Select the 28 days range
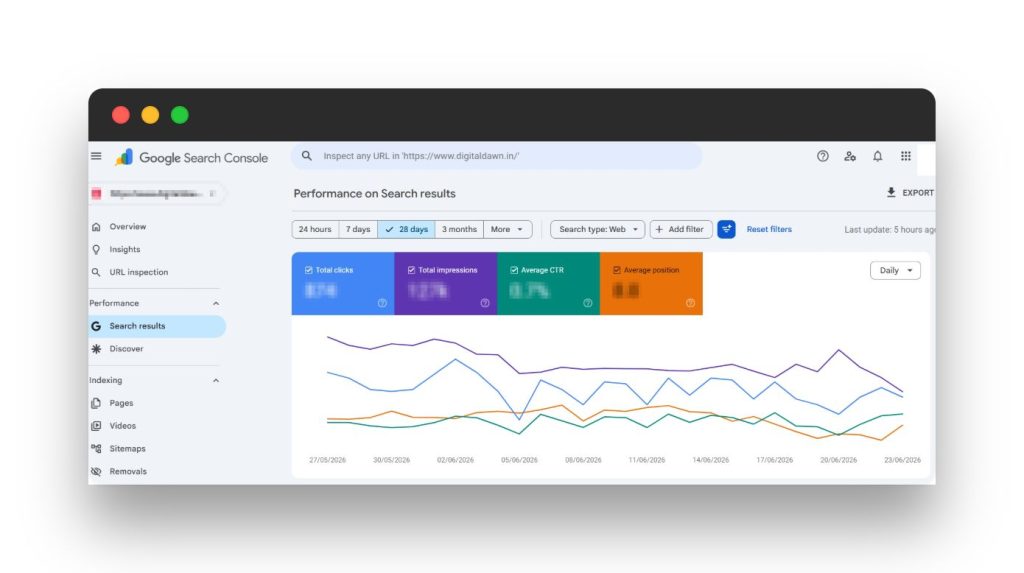1024x573 pixels. (x=406, y=229)
